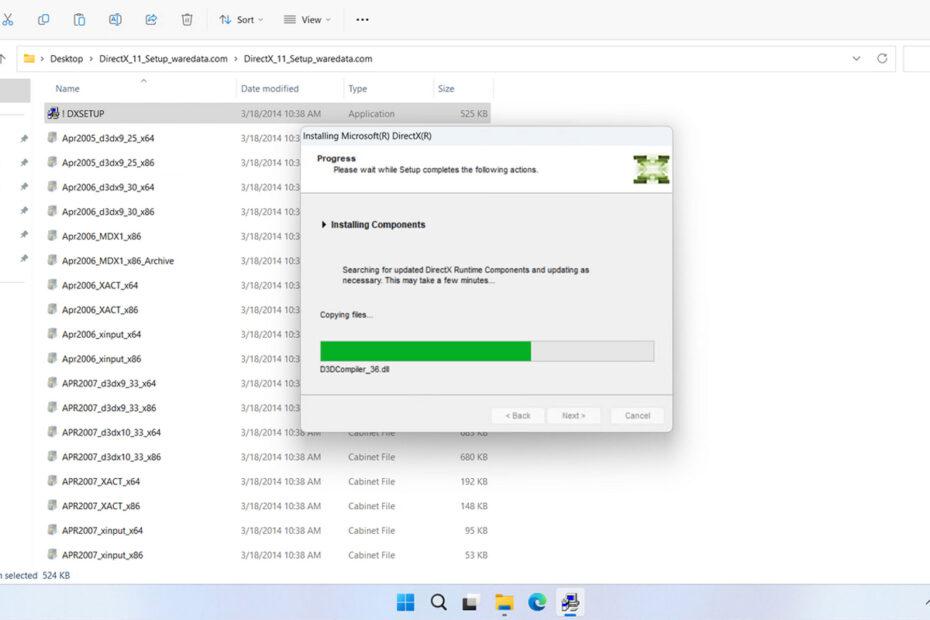Click the chevron after Desktop breadcrumb
Viewport: 930px width, 620px height.
(x=91, y=59)
